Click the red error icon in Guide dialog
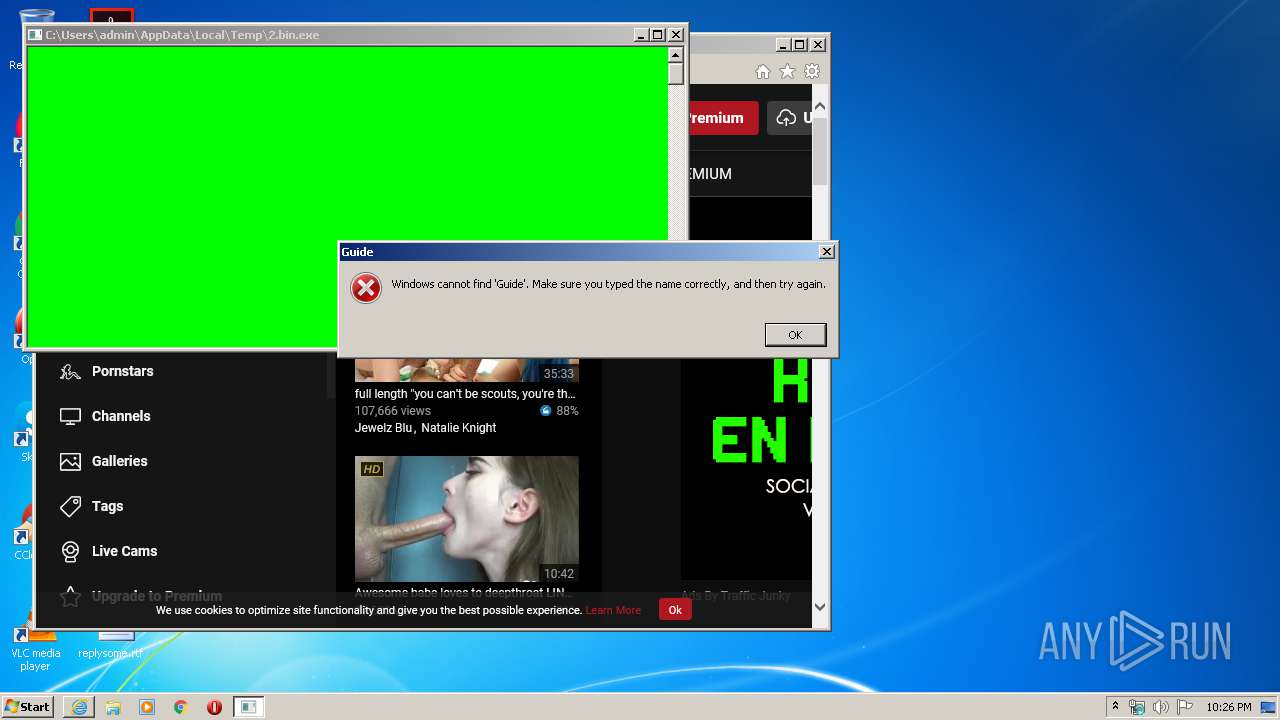The image size is (1280, 720). pyautogui.click(x=366, y=288)
